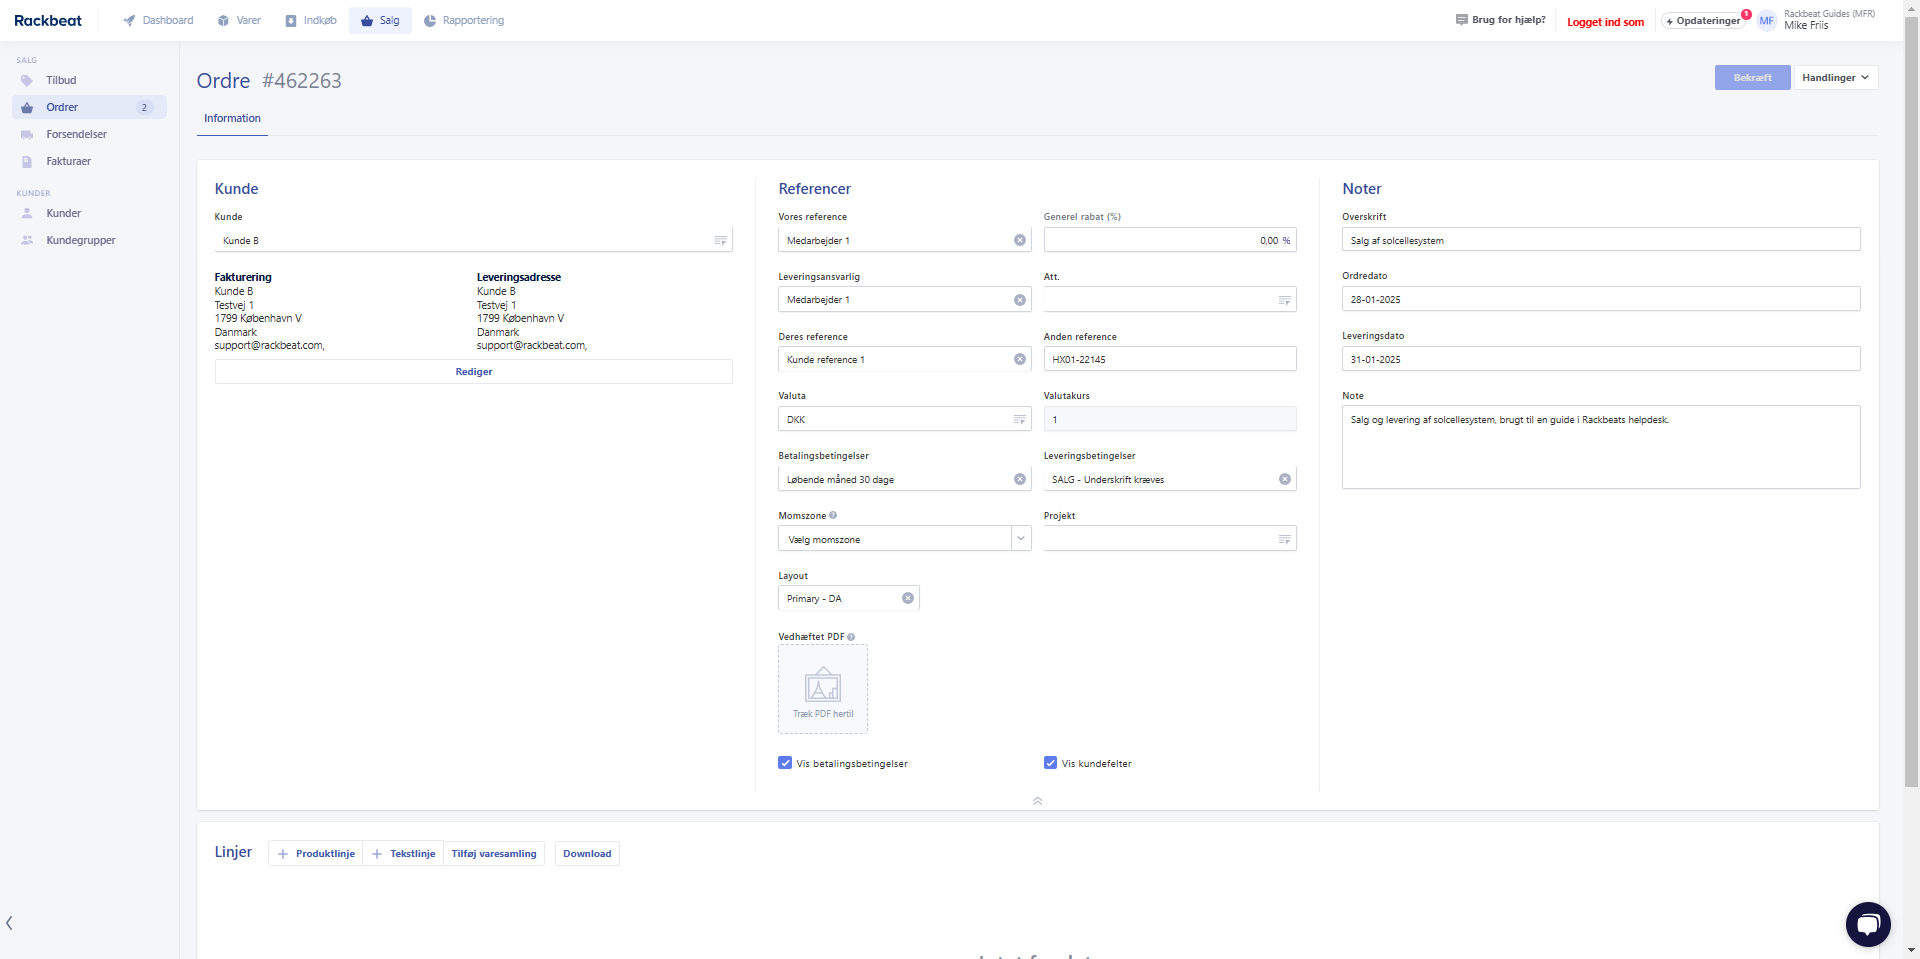
Task: Click into the Anden reference field
Action: click(1170, 360)
